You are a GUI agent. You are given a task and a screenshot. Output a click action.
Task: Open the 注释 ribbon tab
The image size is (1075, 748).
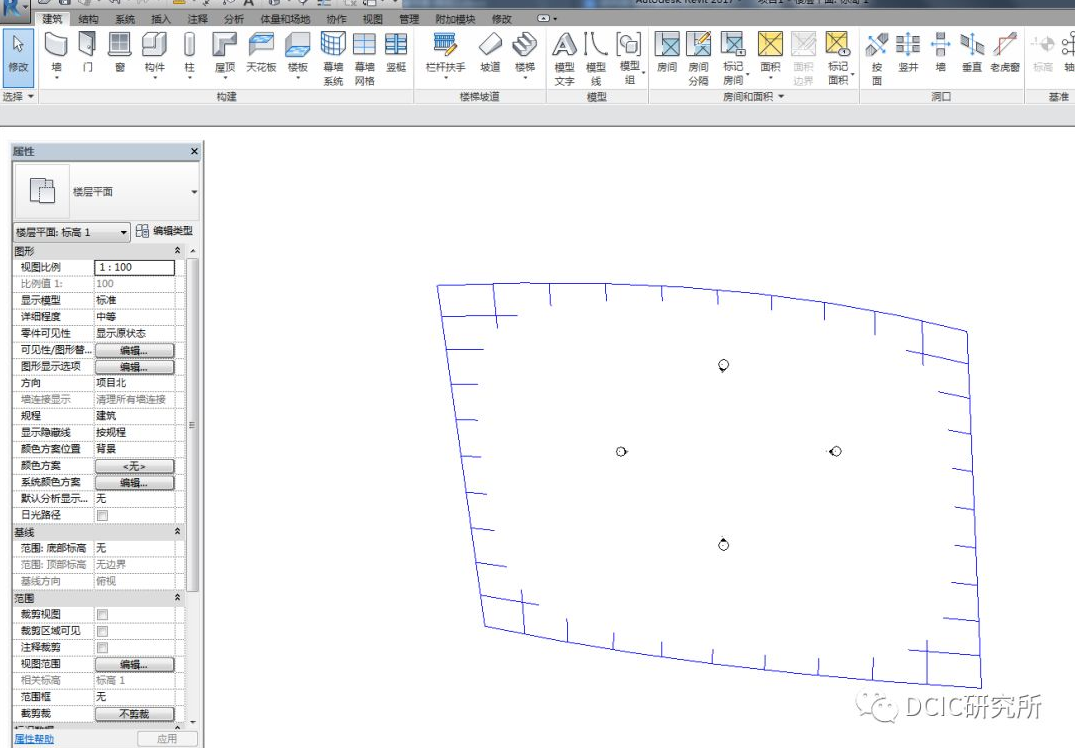(197, 19)
